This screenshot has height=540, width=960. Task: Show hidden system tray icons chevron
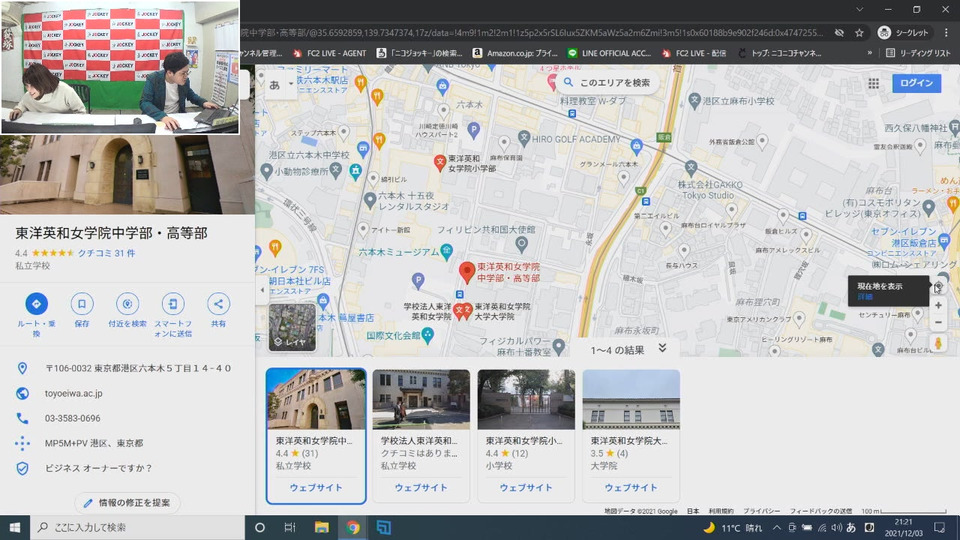pyautogui.click(x=776, y=527)
